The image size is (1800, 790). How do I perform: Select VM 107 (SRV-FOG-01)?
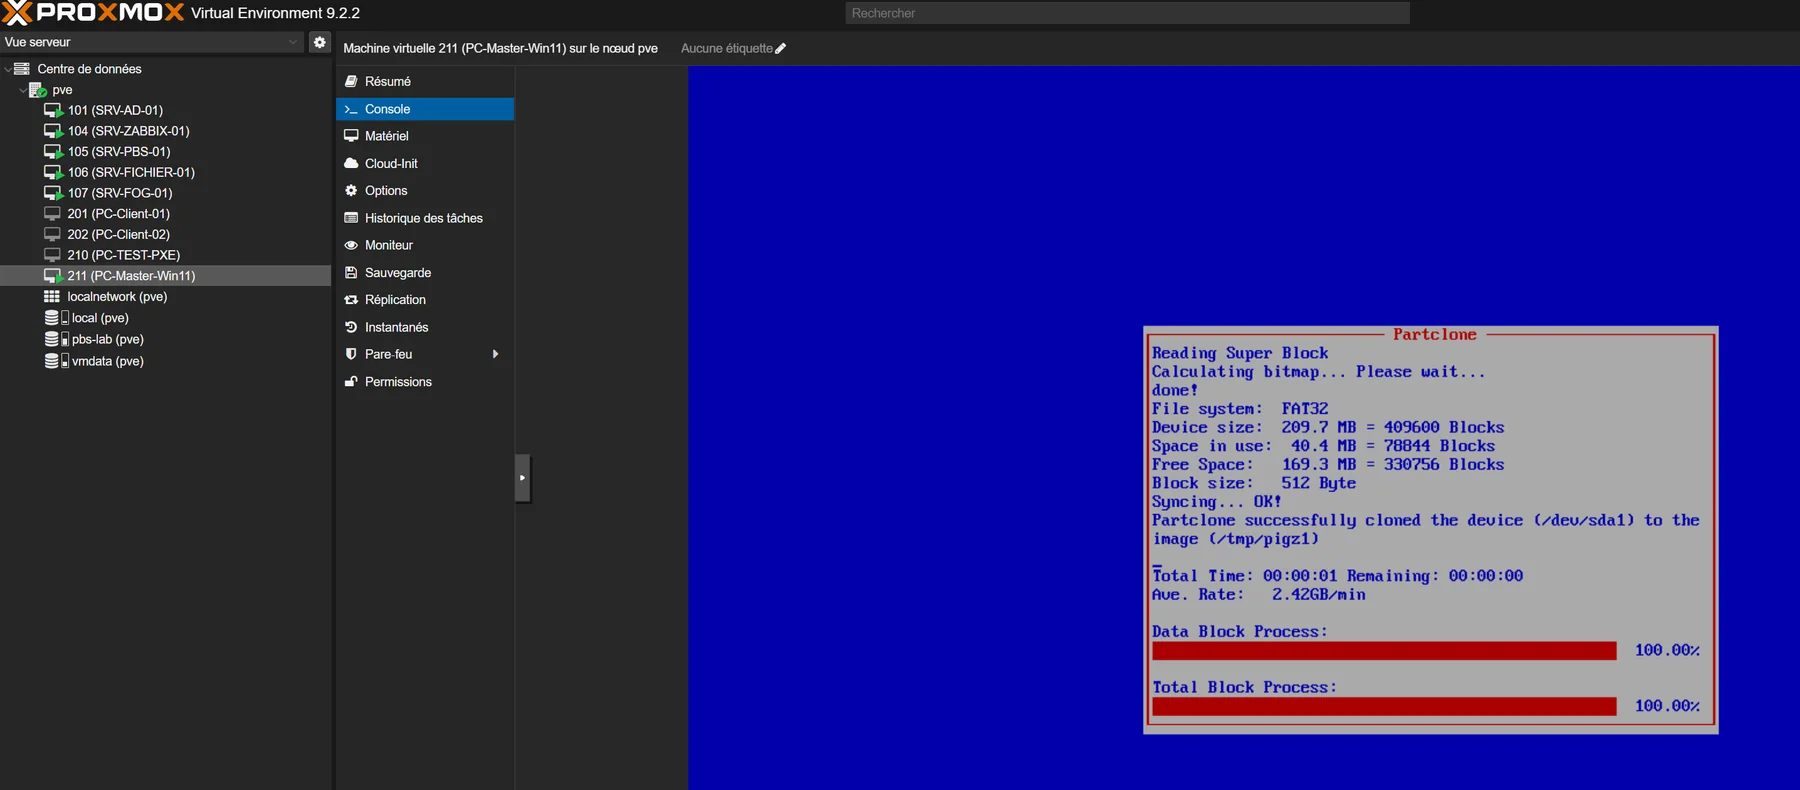coord(165,193)
